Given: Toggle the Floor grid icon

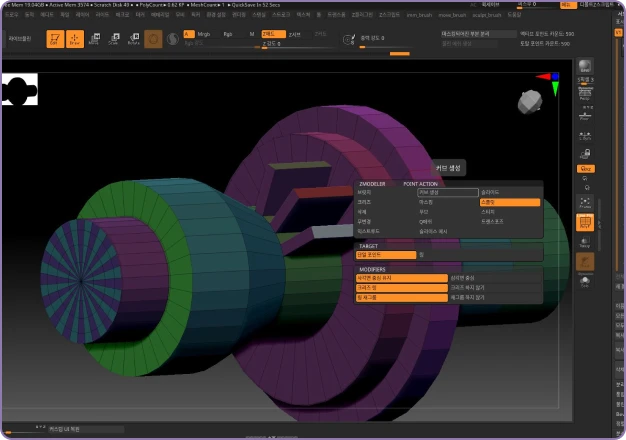Looking at the screenshot, I should coord(585,115).
